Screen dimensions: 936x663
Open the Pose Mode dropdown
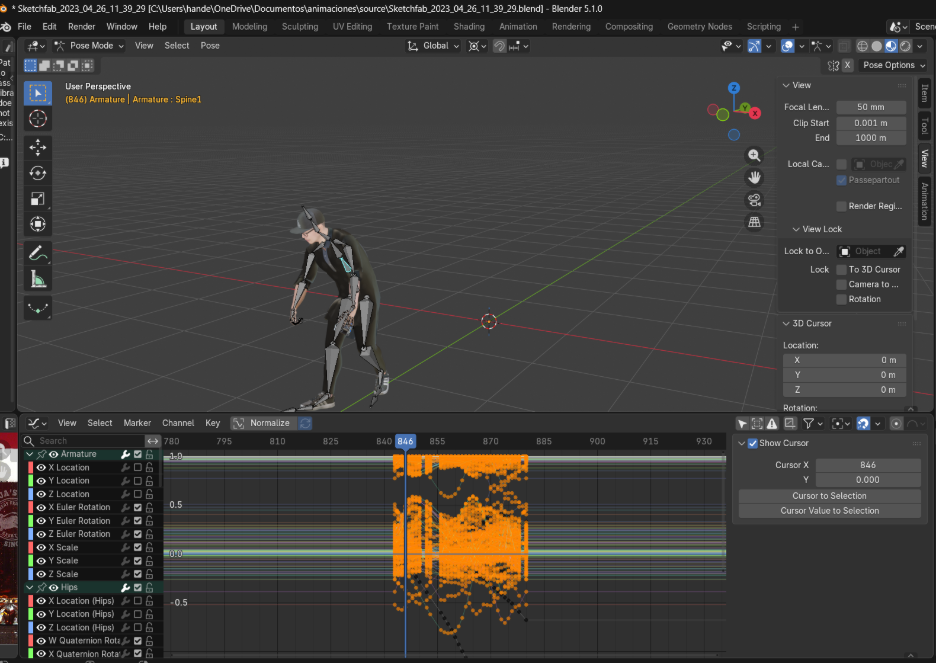90,45
